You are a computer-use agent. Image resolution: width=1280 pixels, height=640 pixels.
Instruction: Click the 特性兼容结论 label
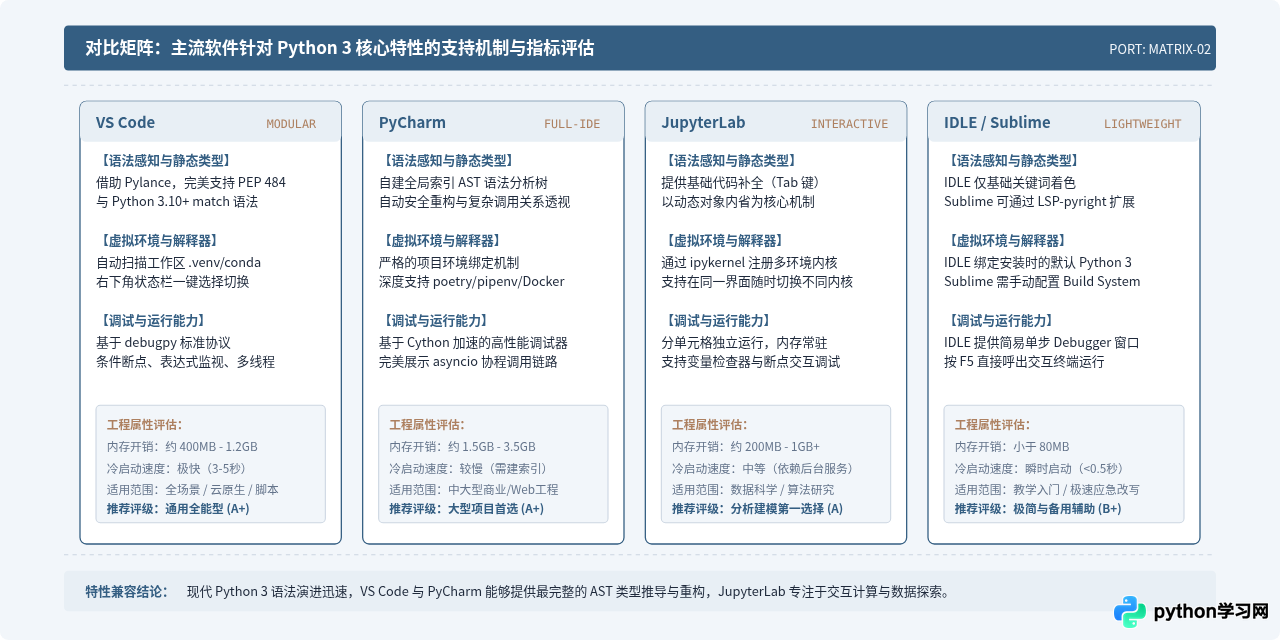click(x=127, y=591)
